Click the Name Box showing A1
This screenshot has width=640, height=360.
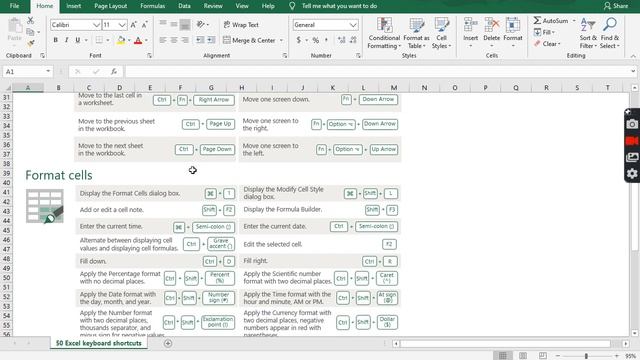pos(28,71)
